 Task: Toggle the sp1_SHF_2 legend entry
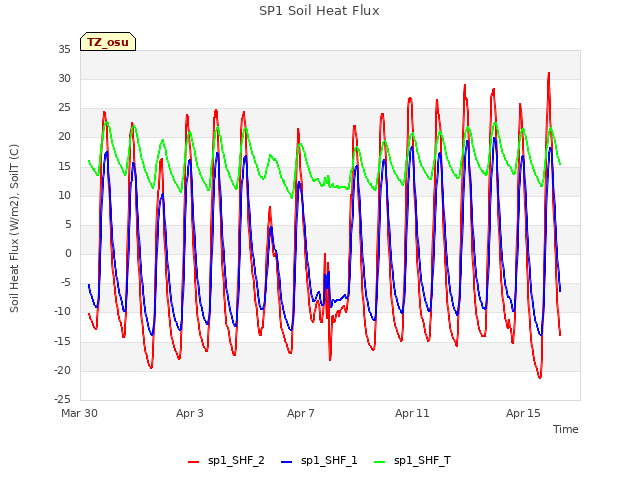coord(226,461)
